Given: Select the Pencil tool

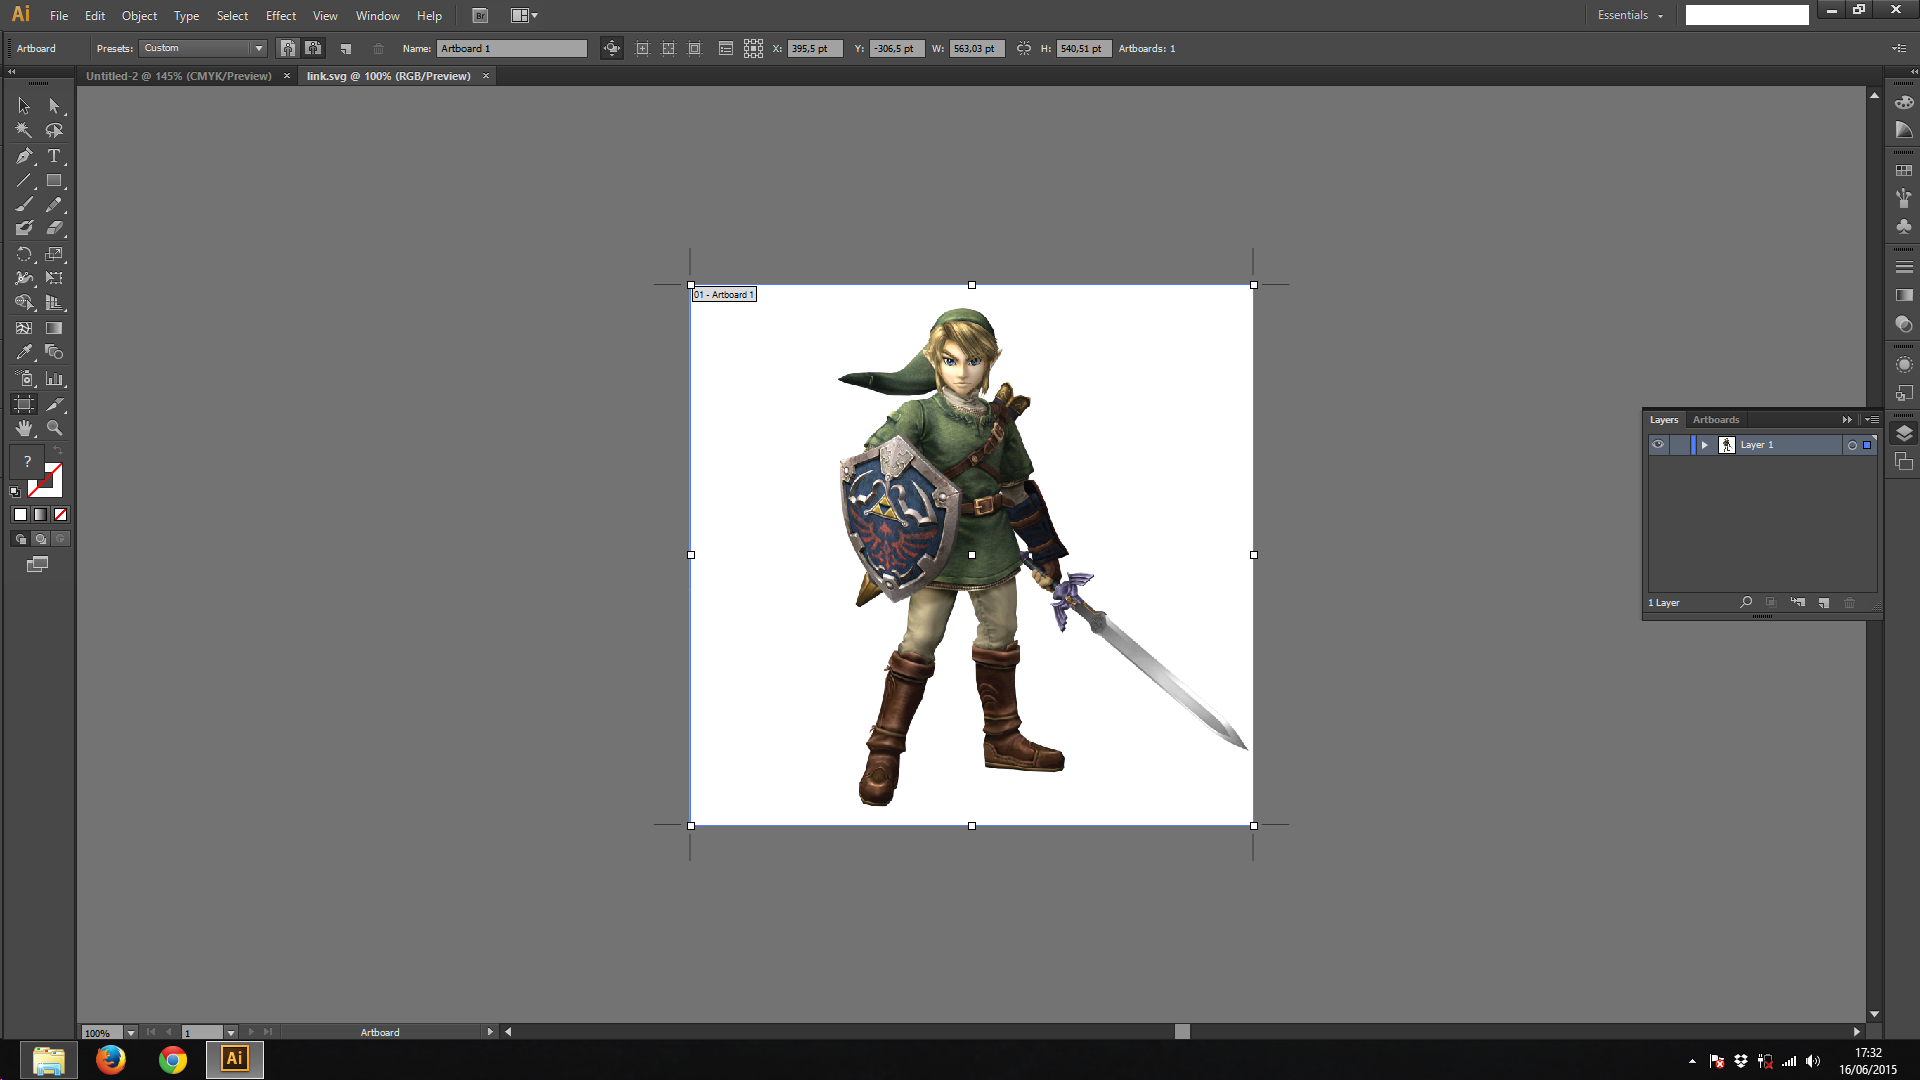Looking at the screenshot, I should pyautogui.click(x=55, y=204).
